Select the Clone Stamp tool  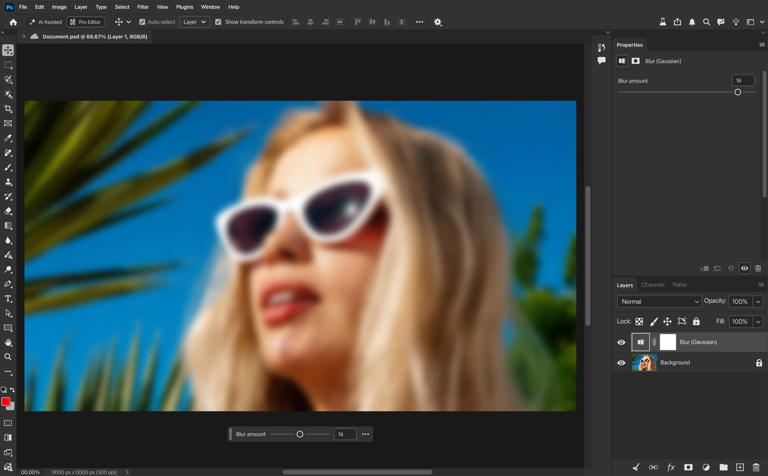(8, 182)
